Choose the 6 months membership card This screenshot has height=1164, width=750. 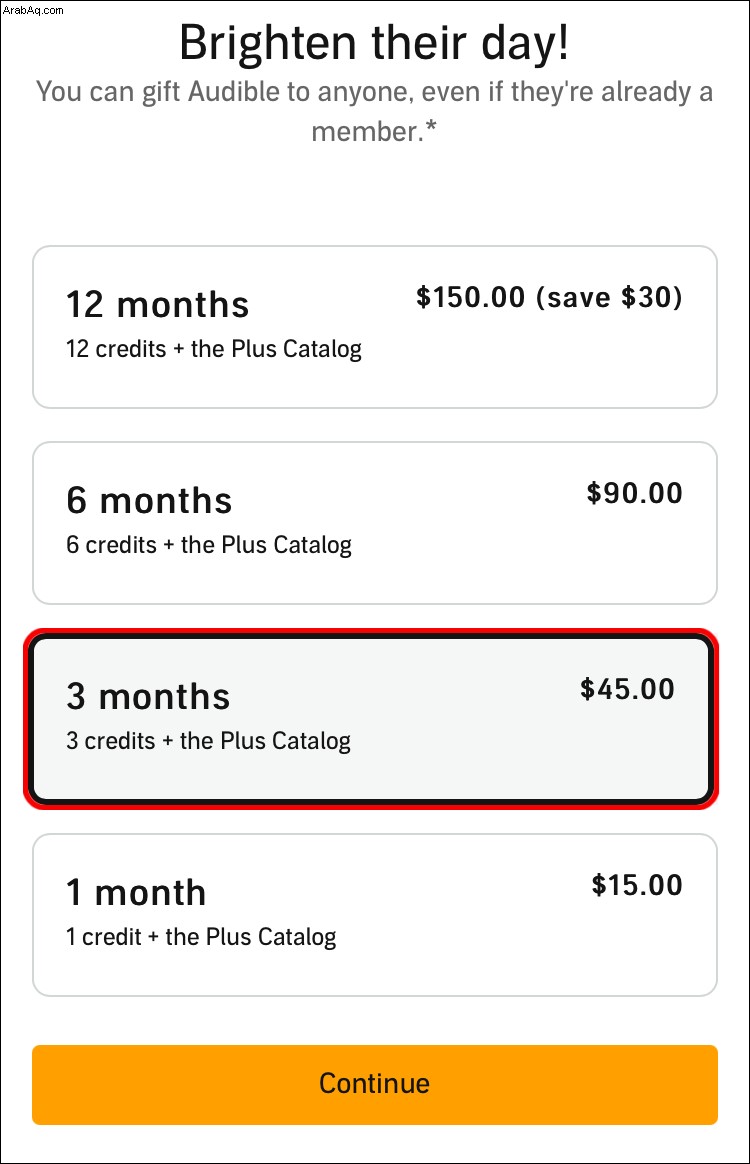point(375,523)
